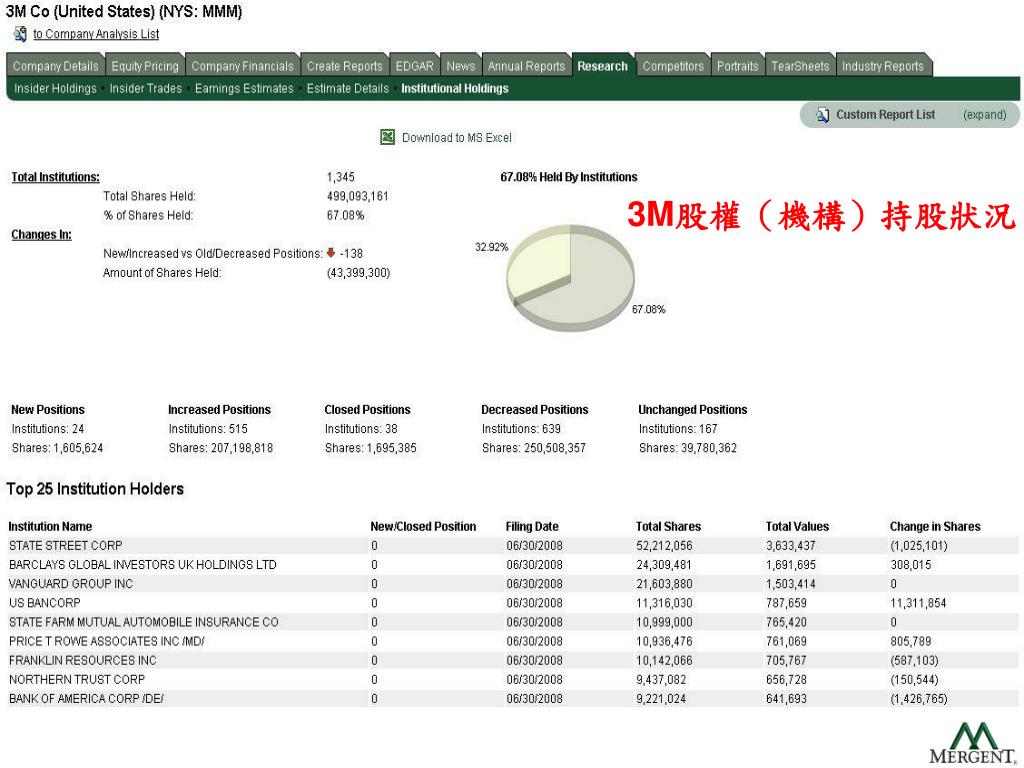Screen dimensions: 1024x768
Task: Open the Annual Reports tab
Action: (x=526, y=66)
